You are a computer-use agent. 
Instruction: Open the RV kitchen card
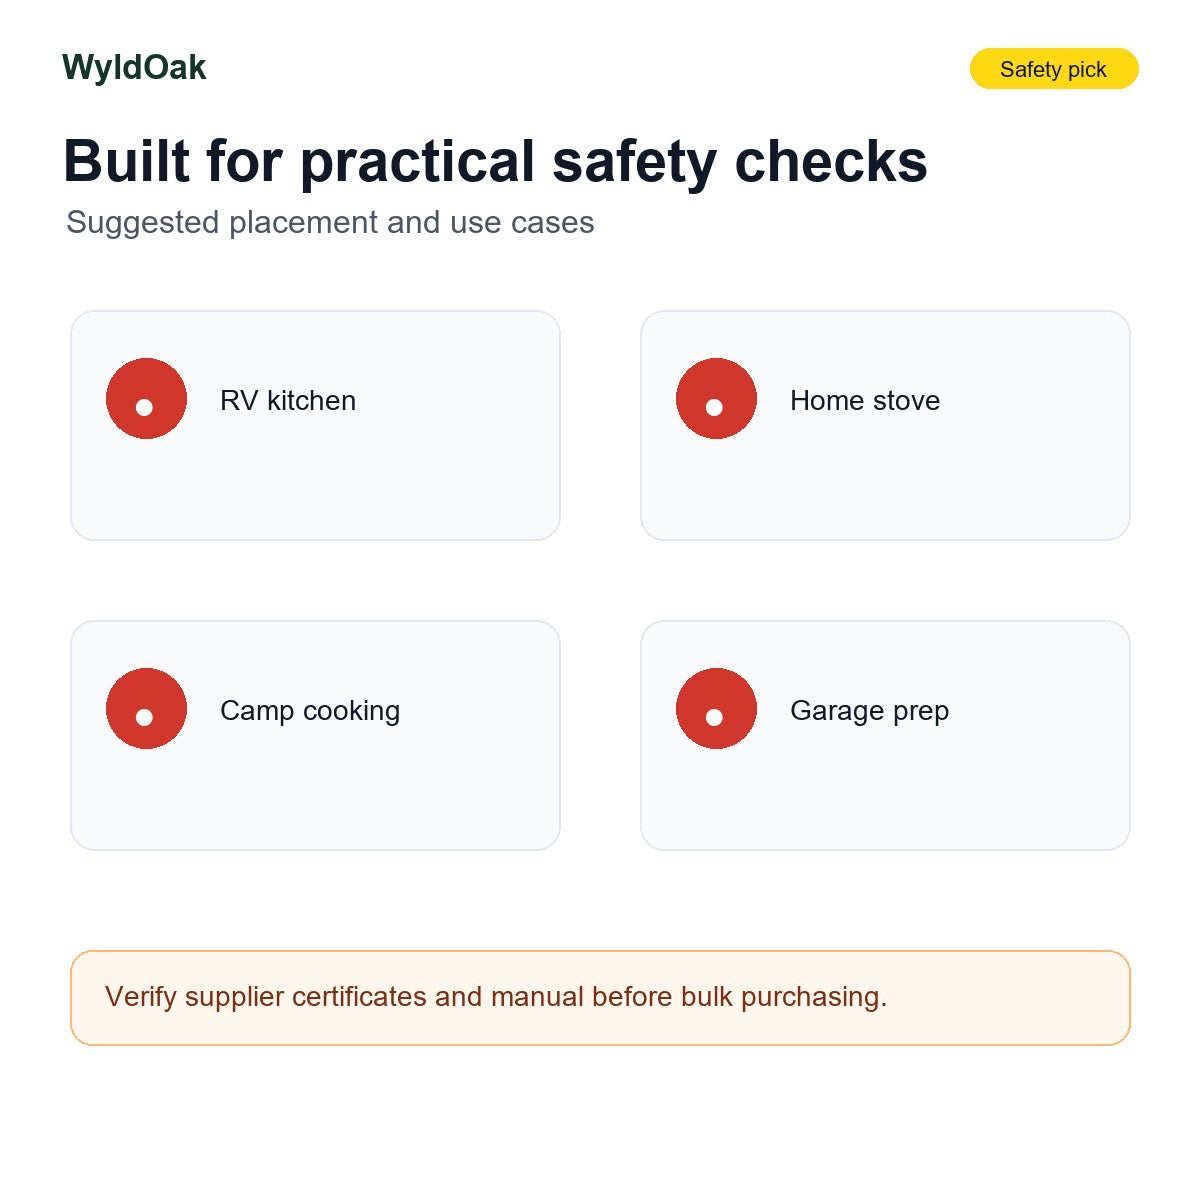tap(315, 425)
